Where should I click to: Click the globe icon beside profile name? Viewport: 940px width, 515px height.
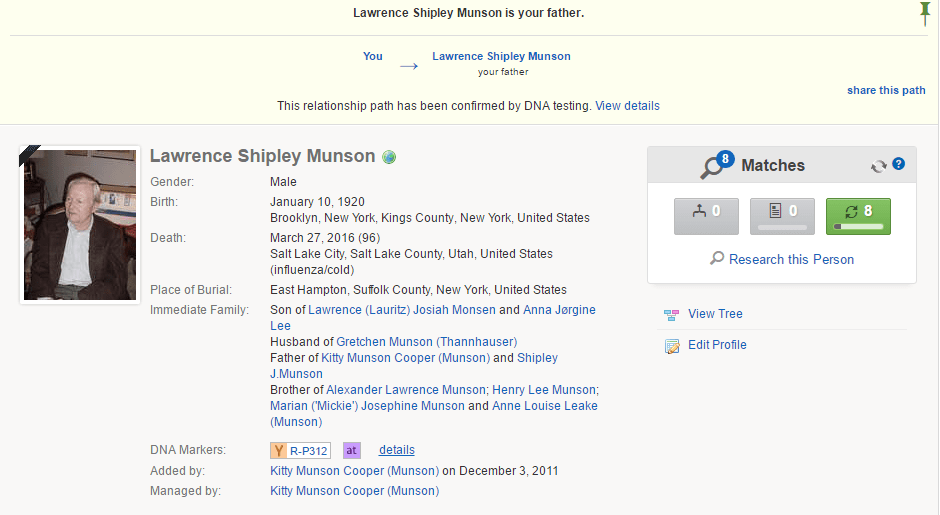click(x=389, y=157)
